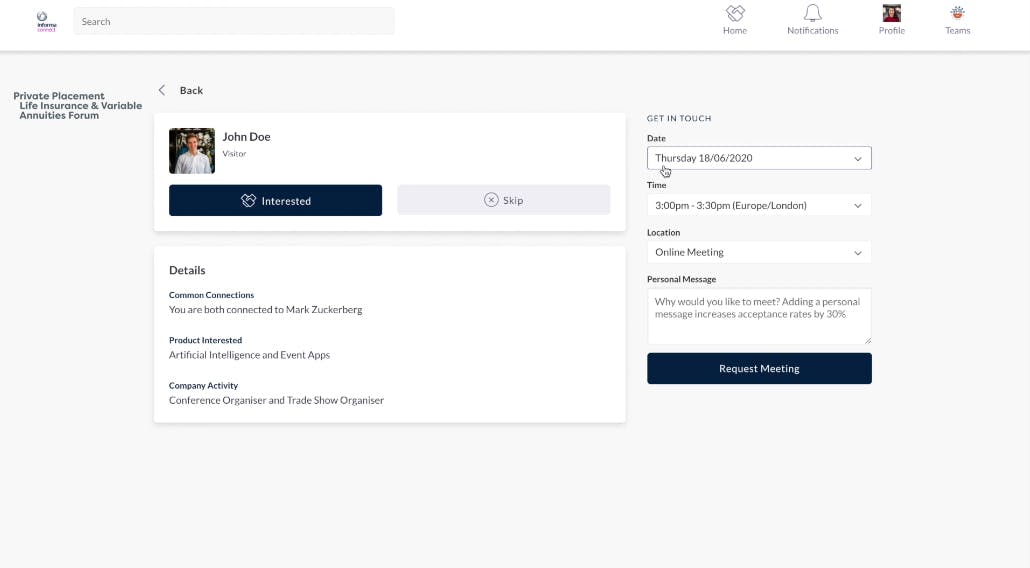Click the Back arrow chevron
1030x568 pixels.
click(x=162, y=90)
